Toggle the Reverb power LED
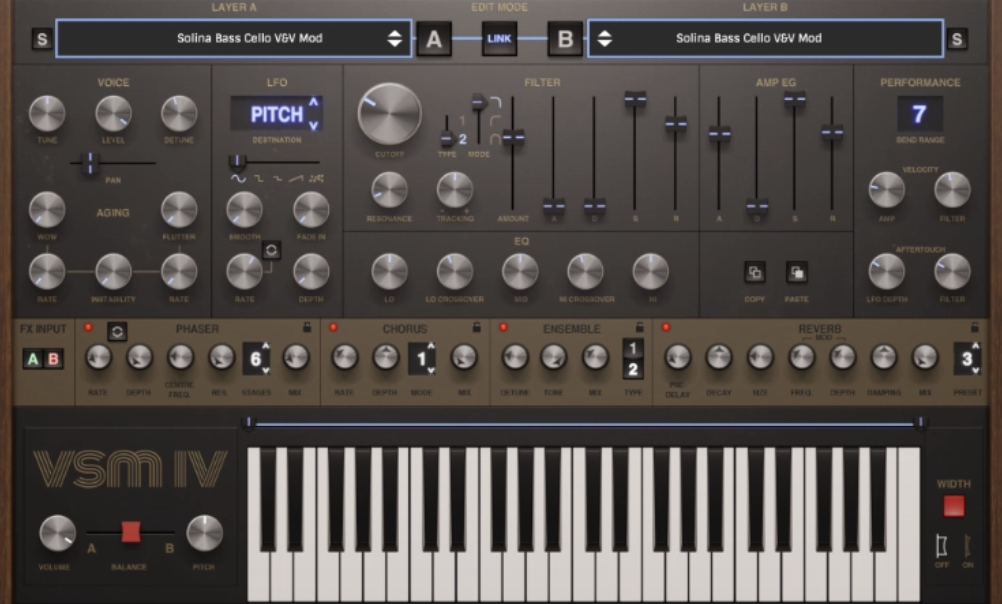 666,328
